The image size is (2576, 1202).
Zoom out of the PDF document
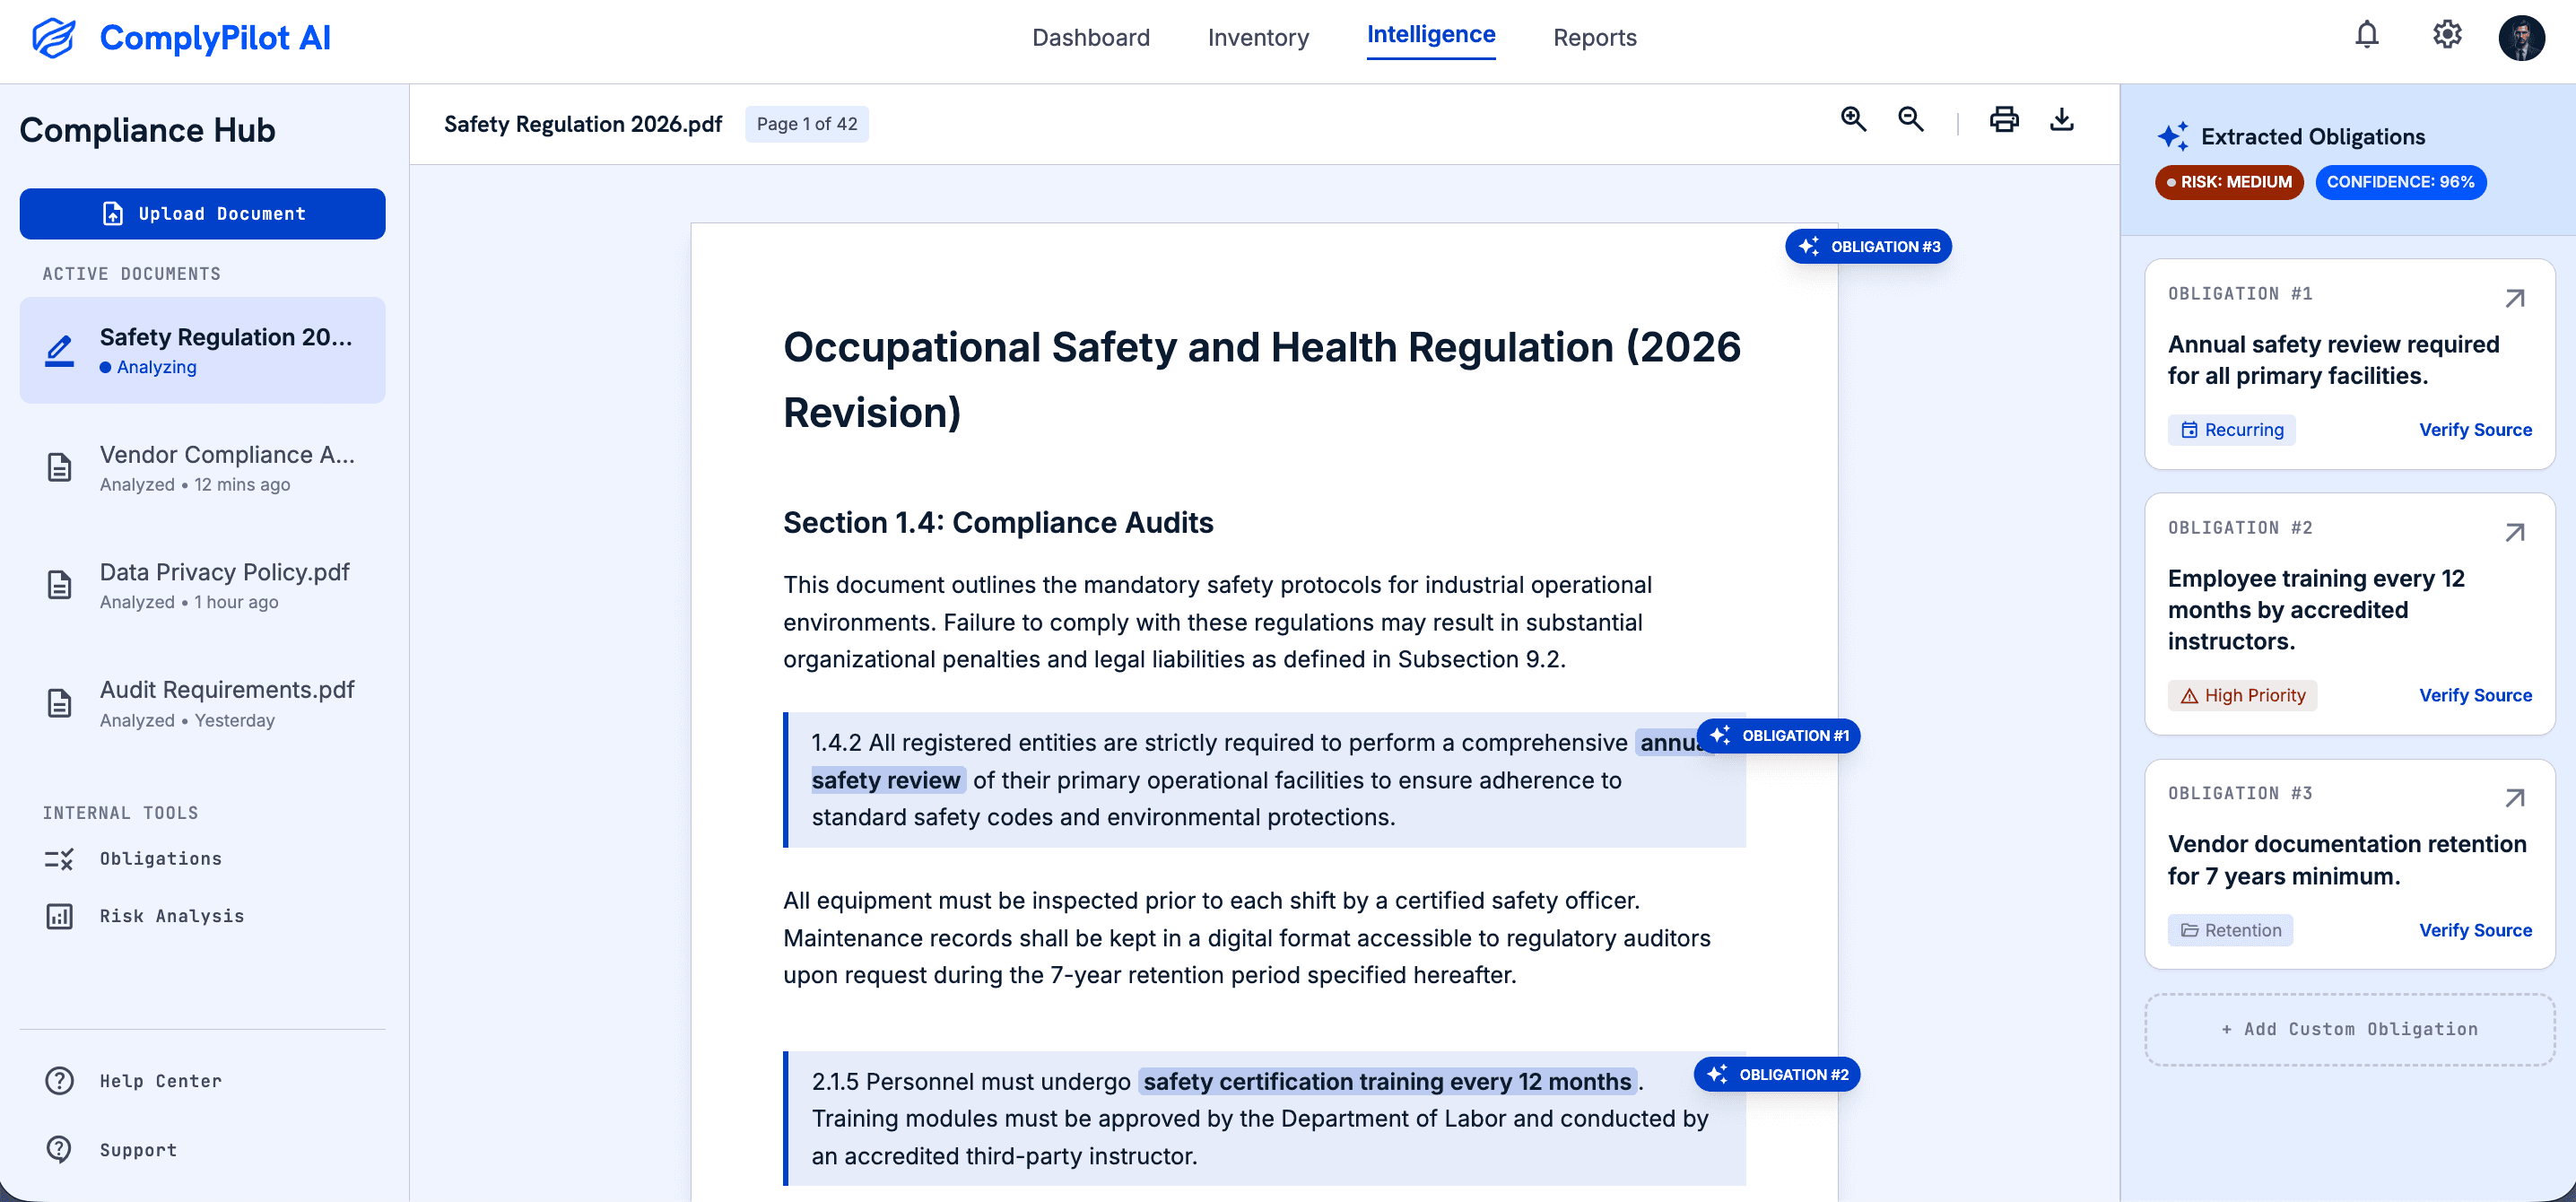pos(1910,120)
